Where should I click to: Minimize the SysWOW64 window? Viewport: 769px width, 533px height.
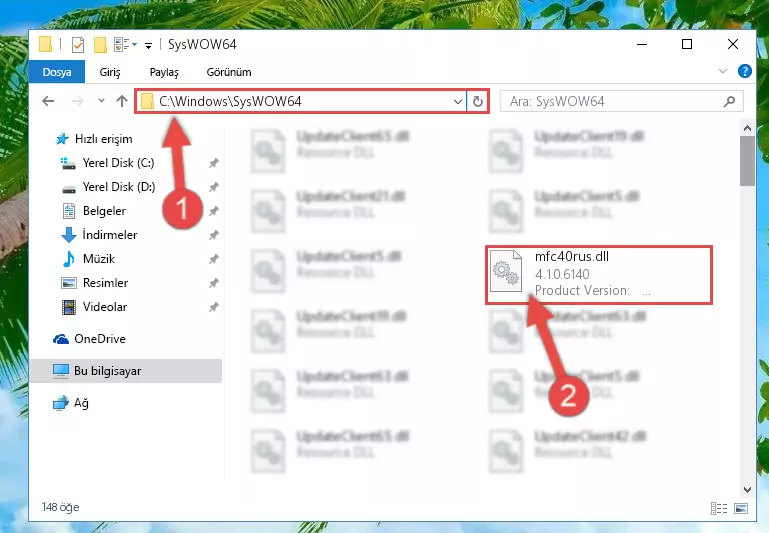click(x=641, y=45)
